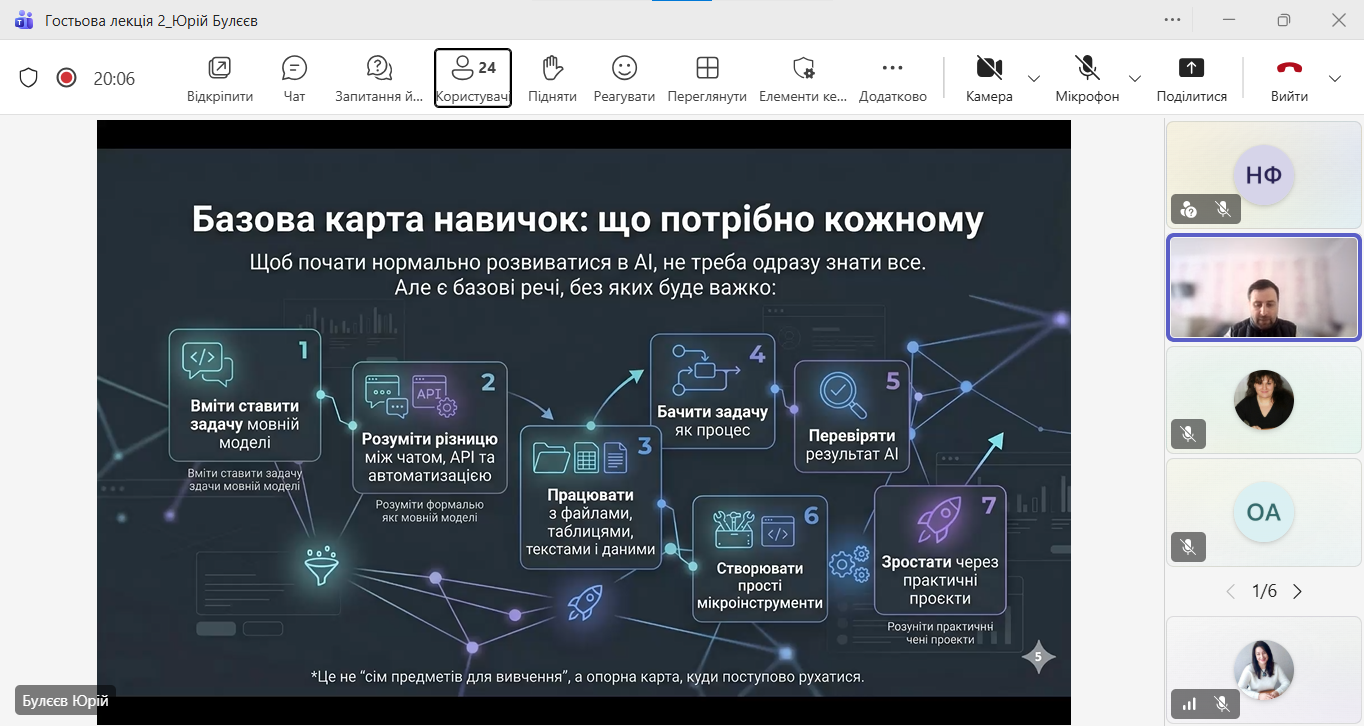1364x726 pixels.
Task: Select the НФ participant tile
Action: [1264, 174]
